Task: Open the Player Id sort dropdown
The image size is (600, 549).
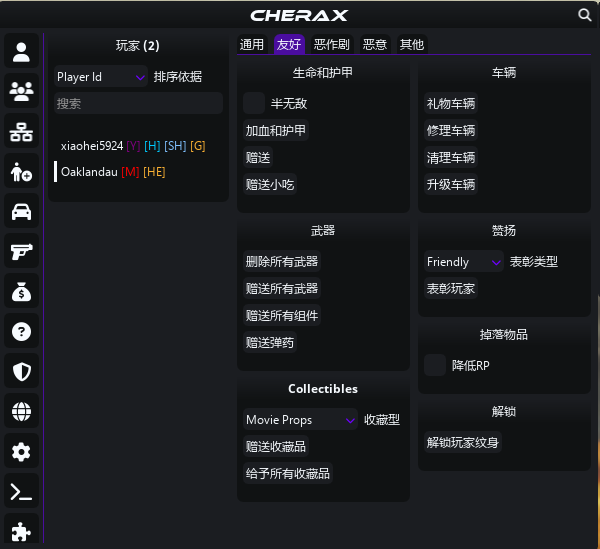Action: (x=101, y=77)
